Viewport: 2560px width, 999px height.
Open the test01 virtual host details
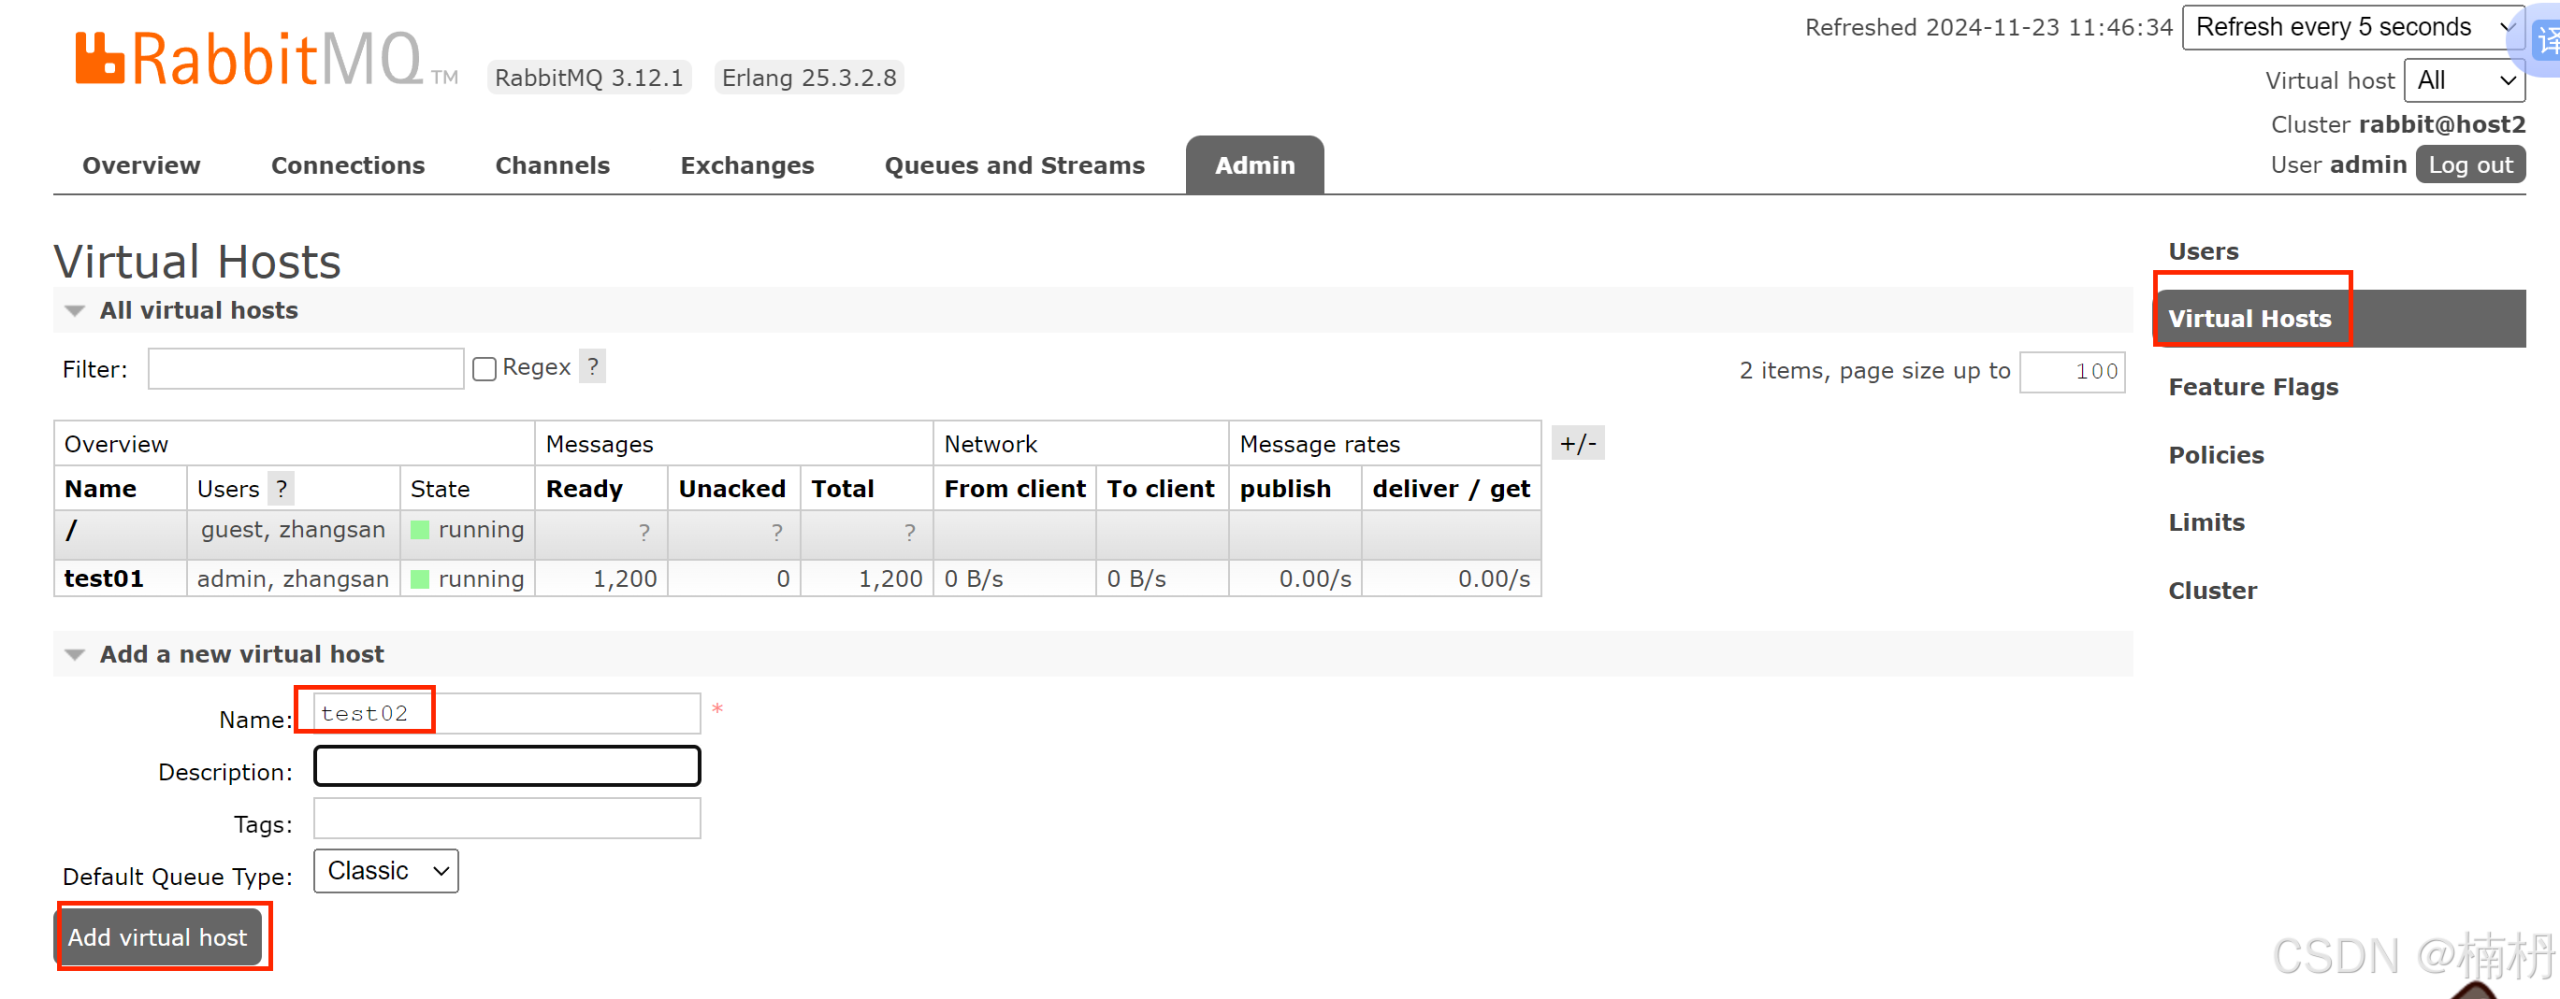pos(103,578)
